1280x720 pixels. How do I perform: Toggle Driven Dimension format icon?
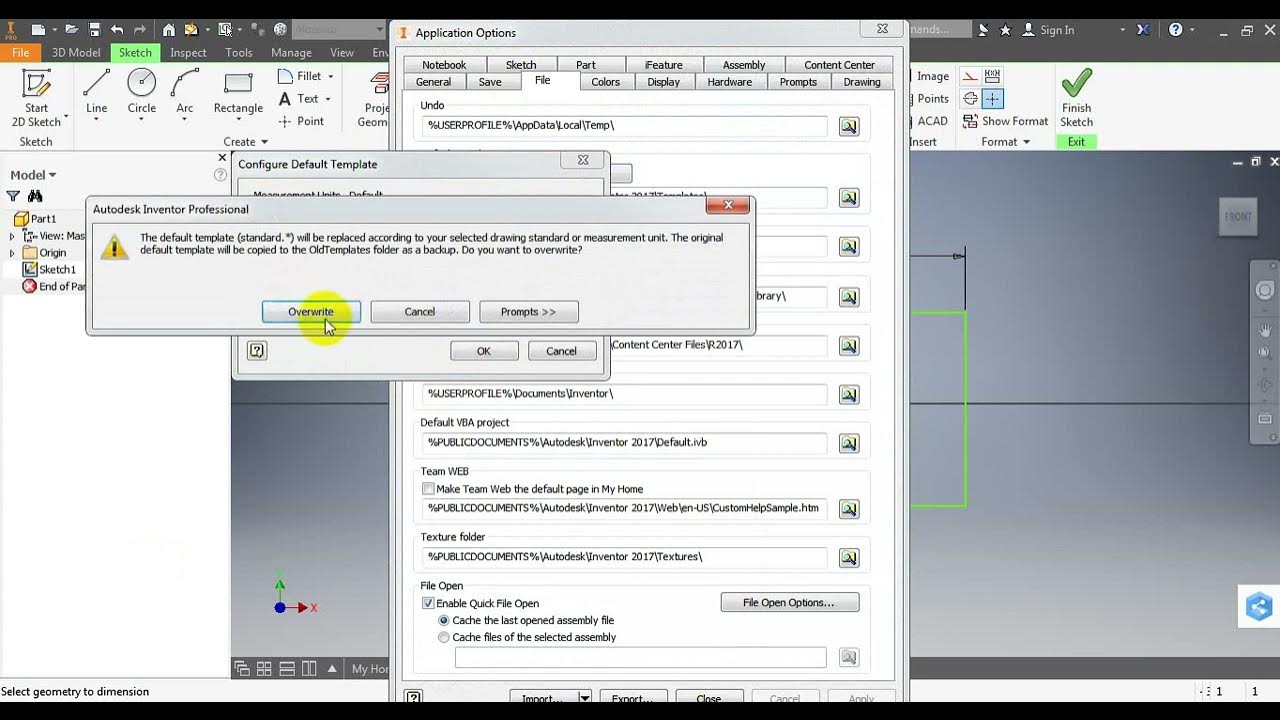point(993,76)
